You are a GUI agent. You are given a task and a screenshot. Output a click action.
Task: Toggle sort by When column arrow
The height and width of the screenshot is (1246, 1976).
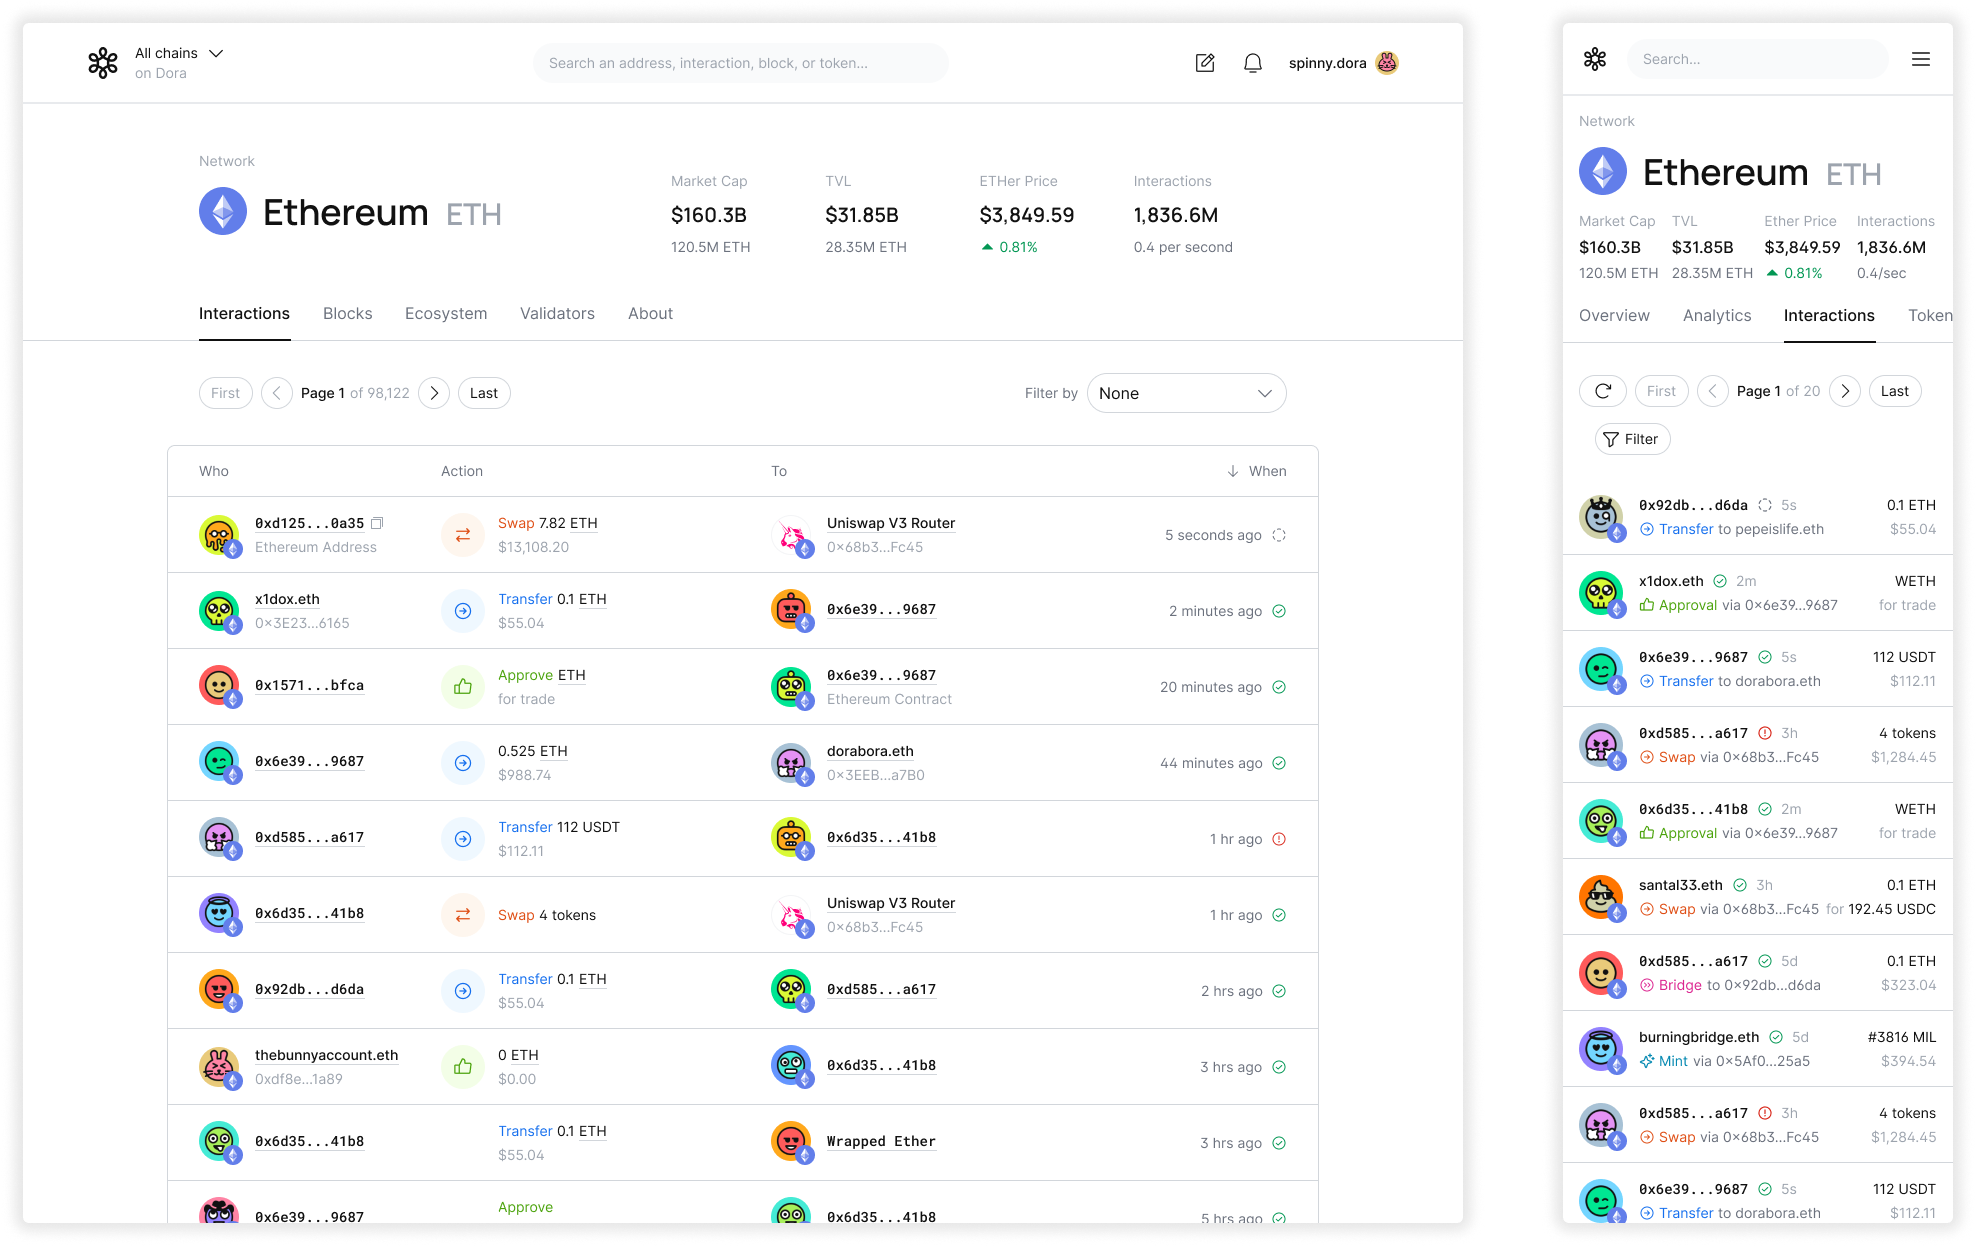1233,471
